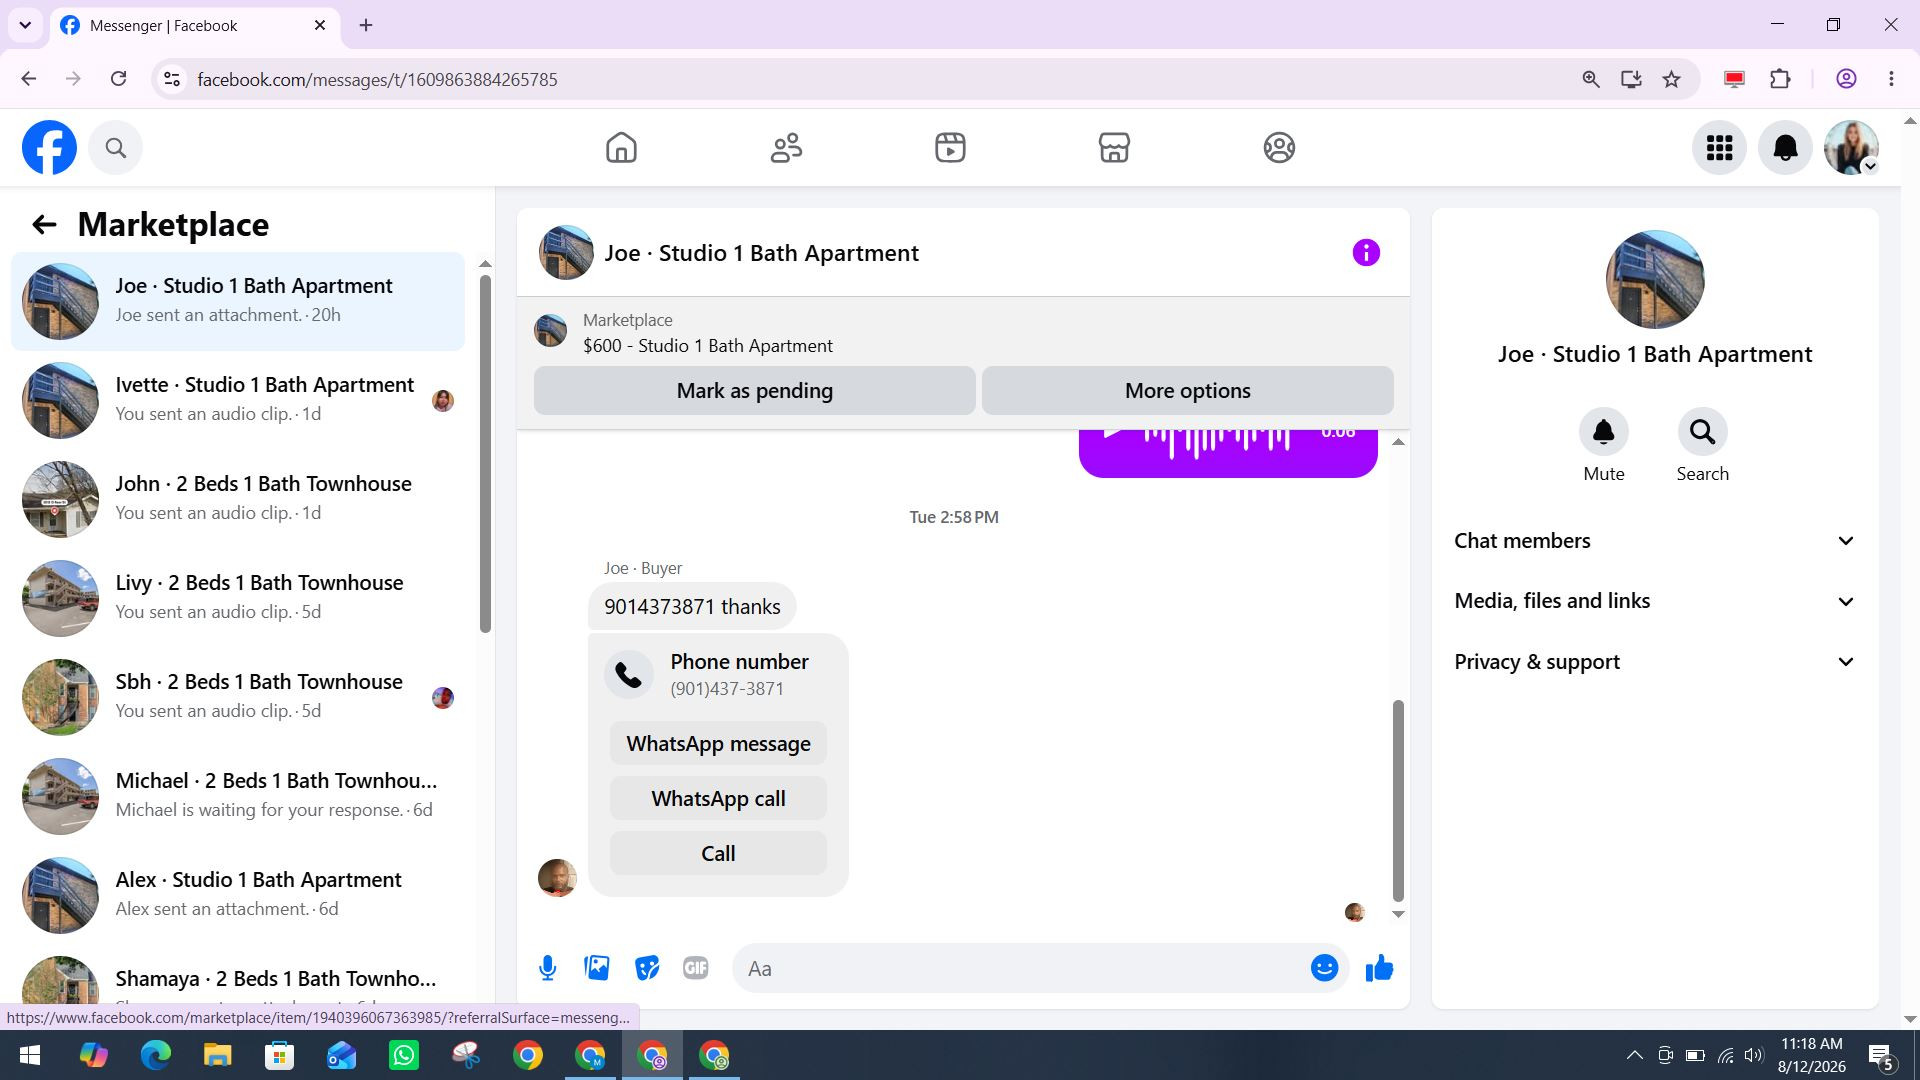Open Microsoft Edge from the taskbar
This screenshot has width=1920, height=1080.
[155, 1055]
